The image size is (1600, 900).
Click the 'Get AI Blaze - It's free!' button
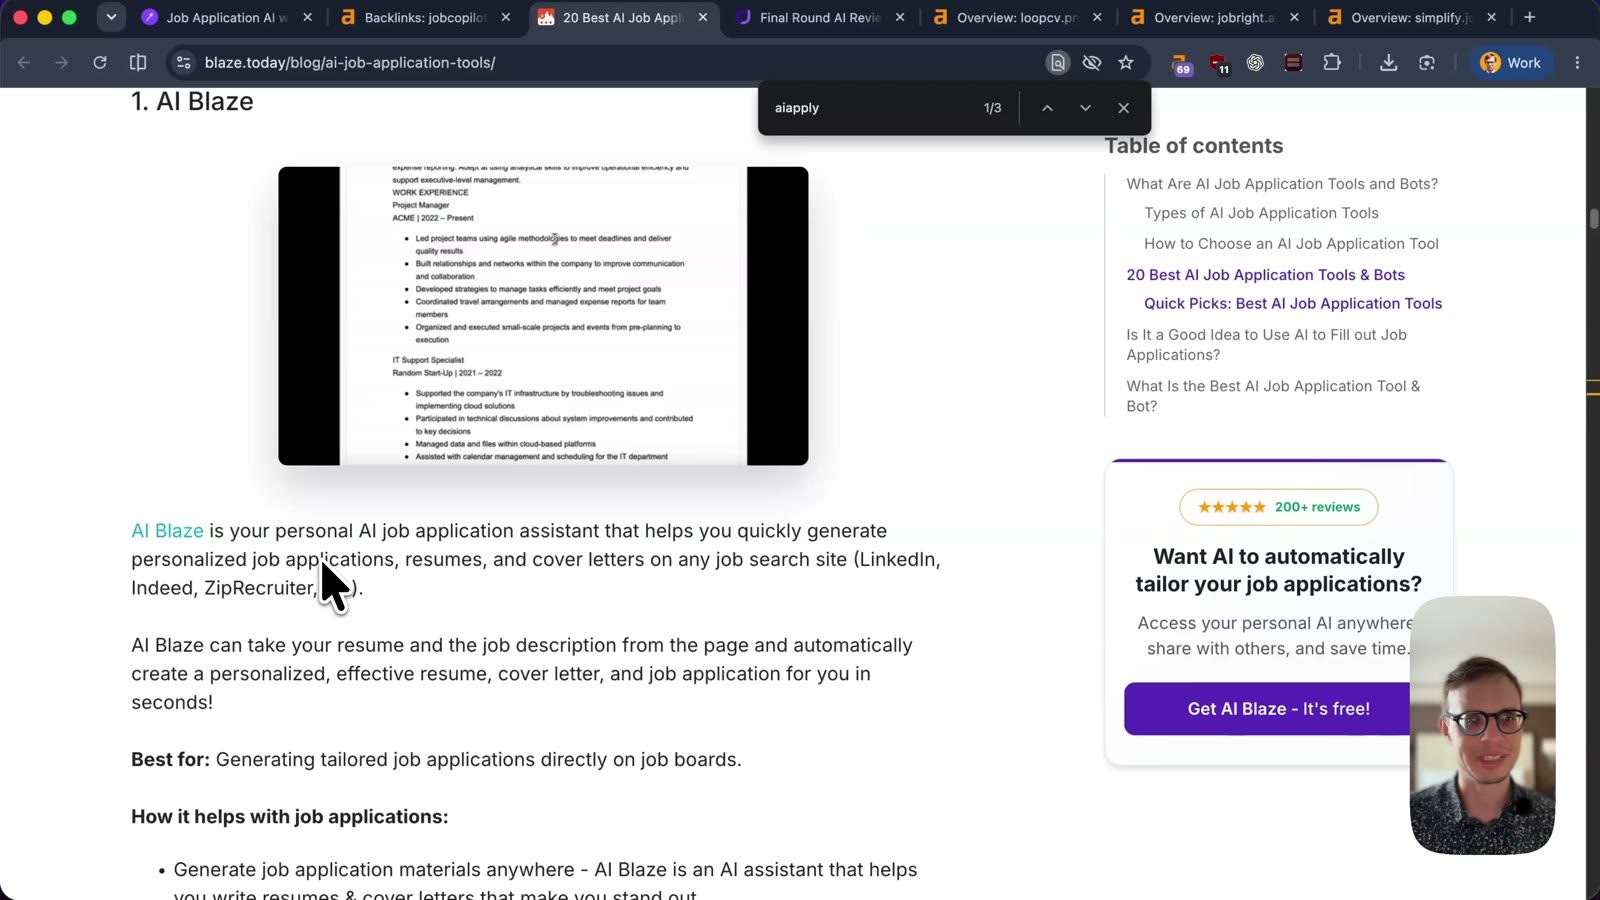click(x=1278, y=709)
